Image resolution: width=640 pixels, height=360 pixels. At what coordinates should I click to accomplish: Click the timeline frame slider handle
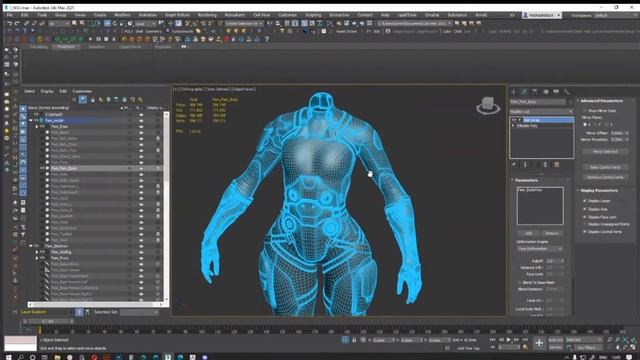[x=48, y=322]
